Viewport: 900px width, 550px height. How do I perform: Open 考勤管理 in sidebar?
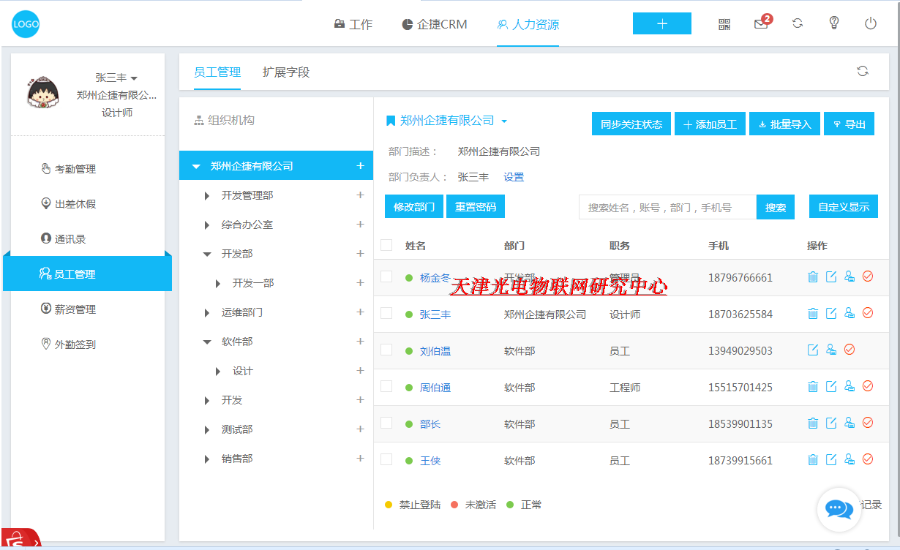tap(68, 169)
